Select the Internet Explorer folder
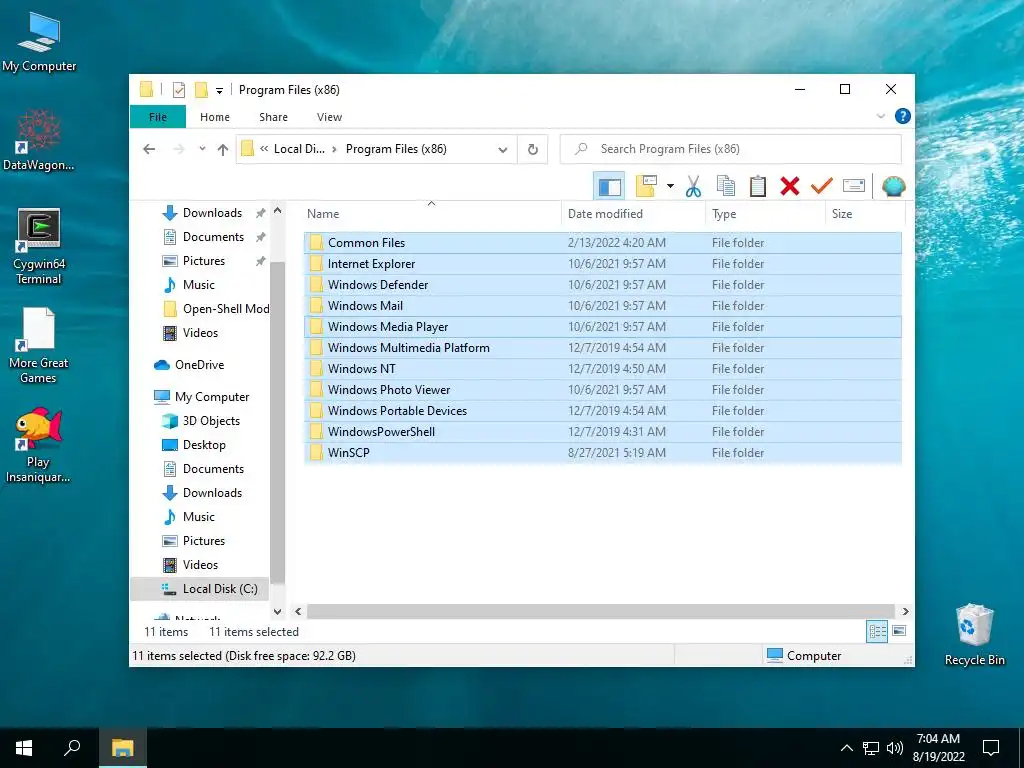This screenshot has height=768, width=1024. click(x=602, y=264)
